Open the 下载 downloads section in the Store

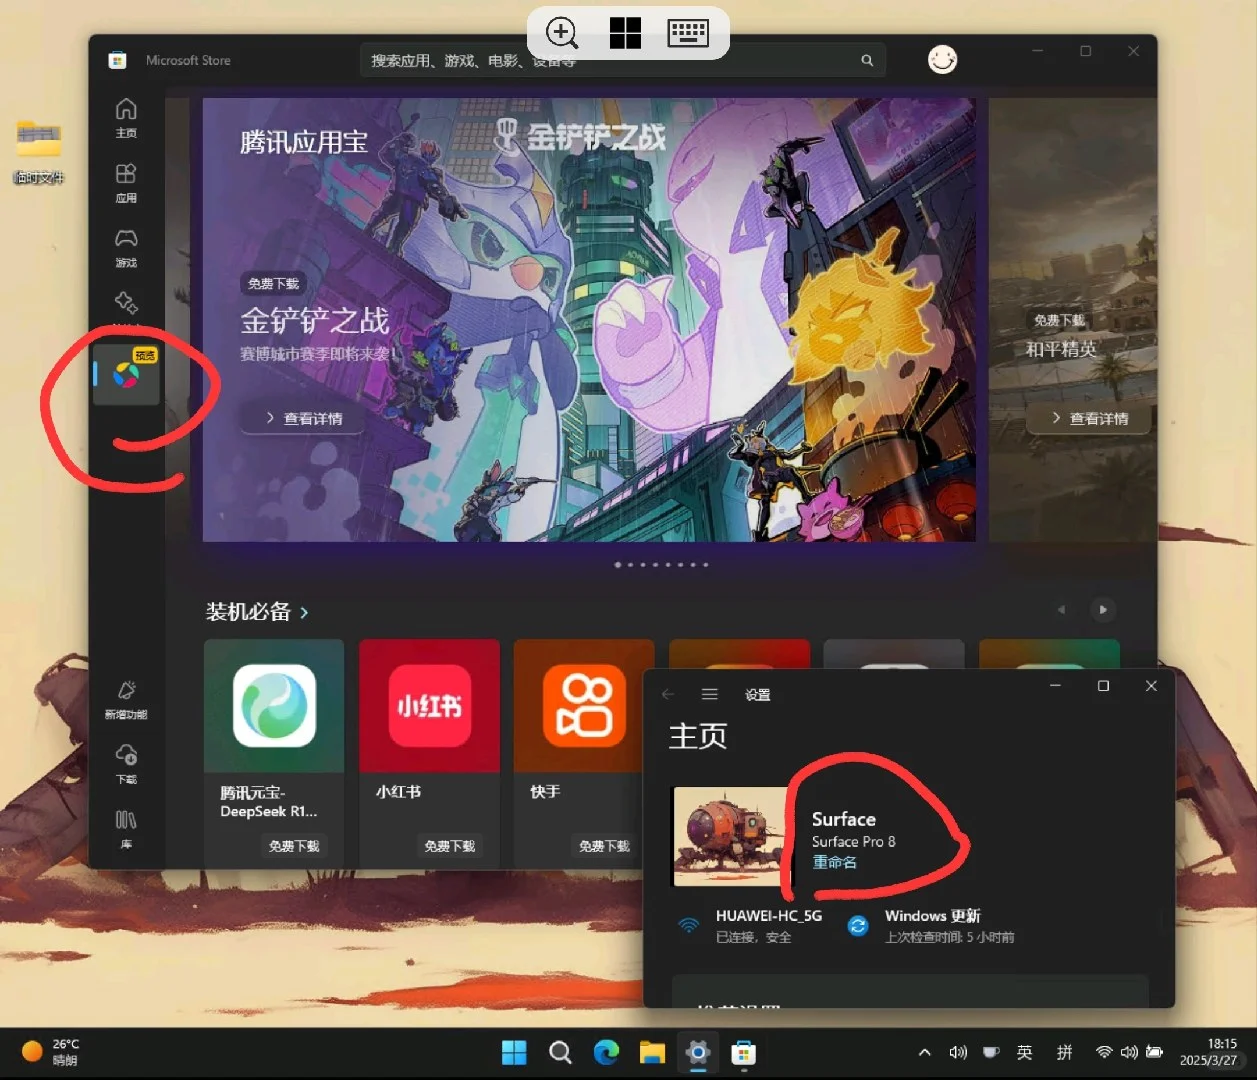[x=126, y=764]
